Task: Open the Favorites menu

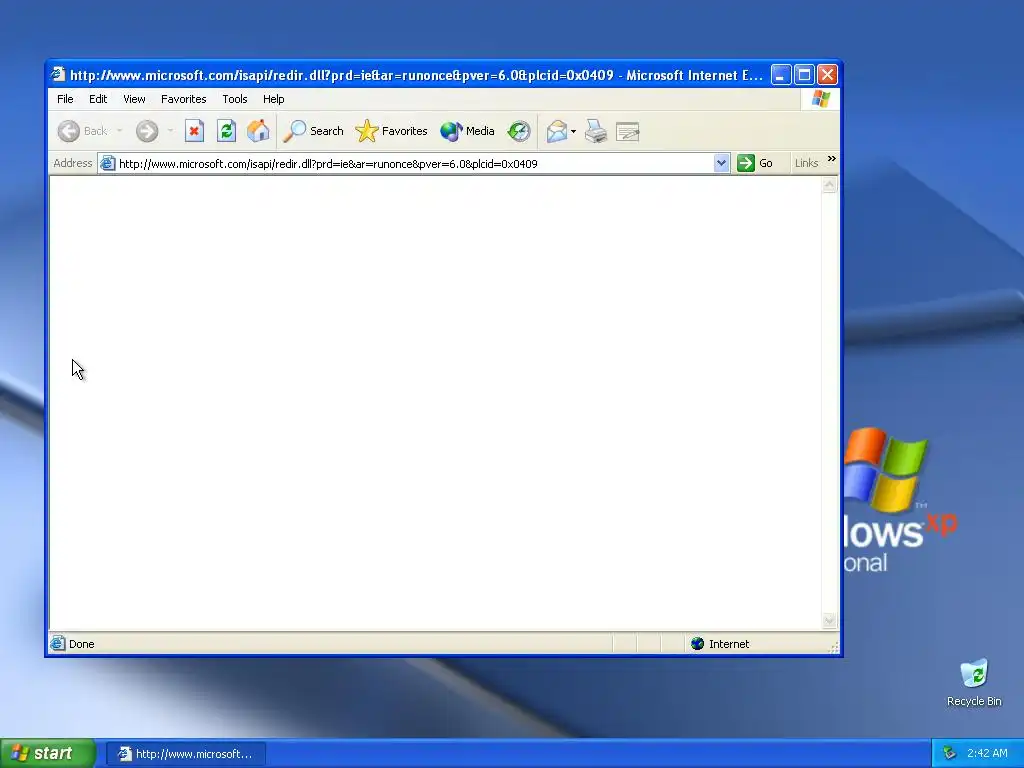Action: point(184,99)
